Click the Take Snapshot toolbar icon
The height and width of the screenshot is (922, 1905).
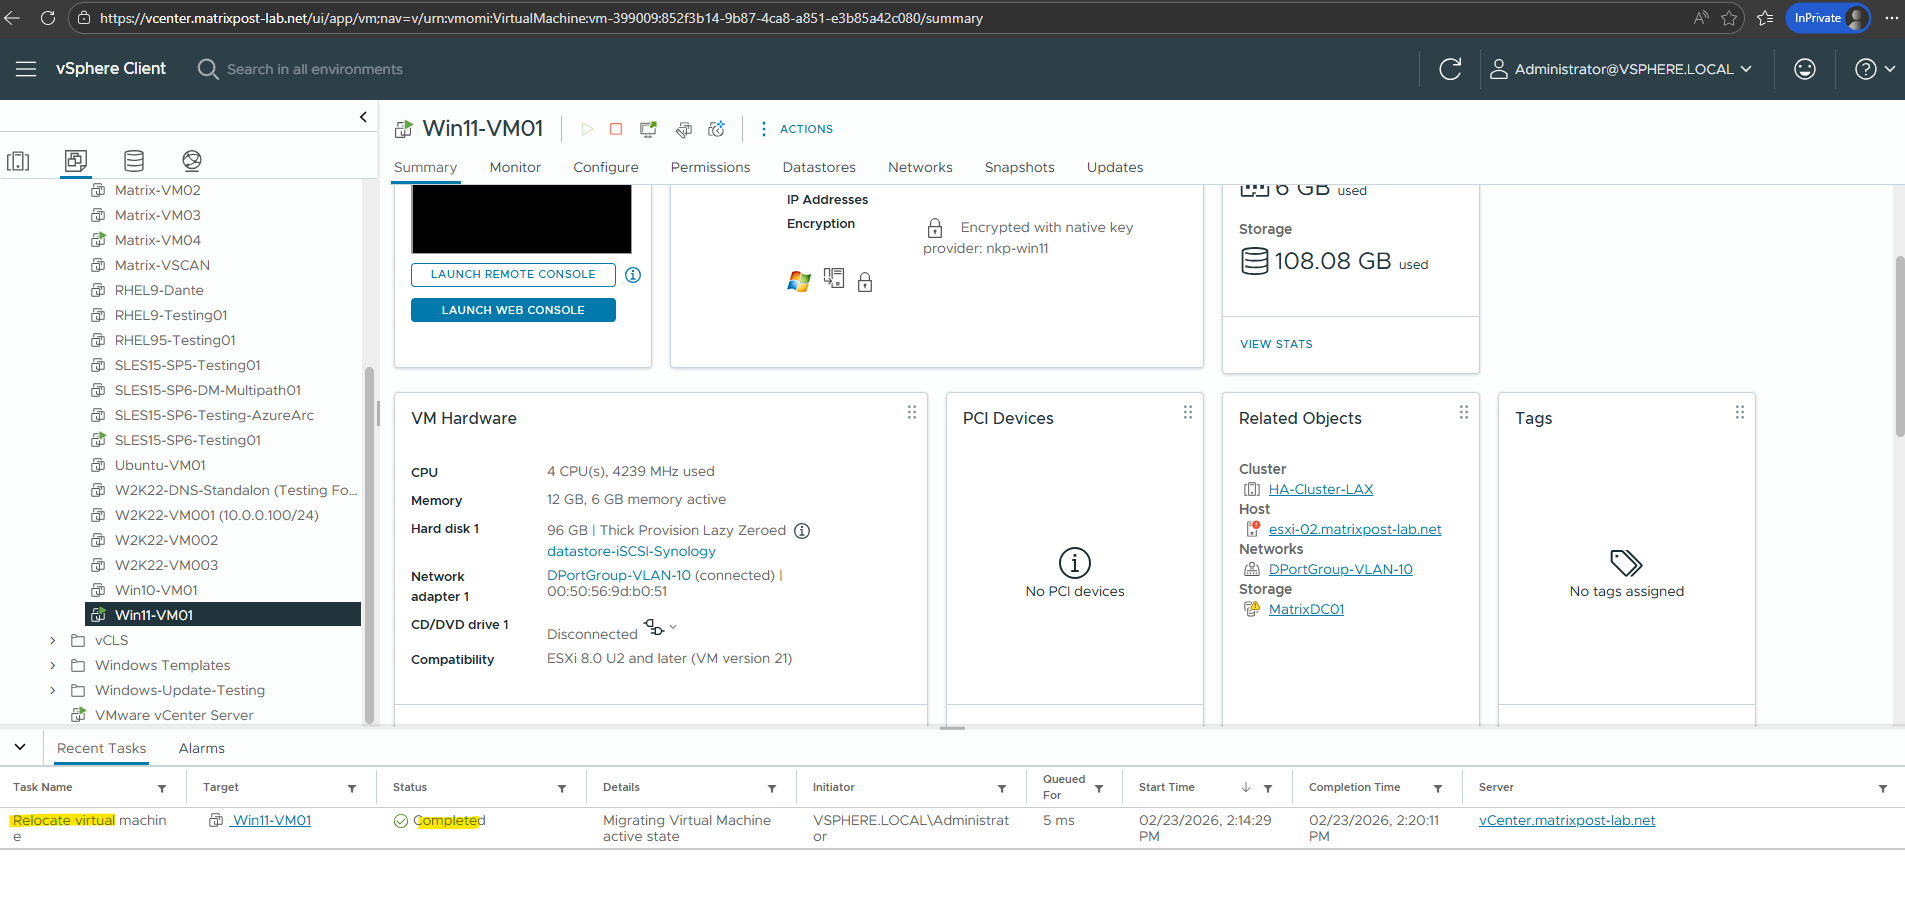tap(716, 129)
